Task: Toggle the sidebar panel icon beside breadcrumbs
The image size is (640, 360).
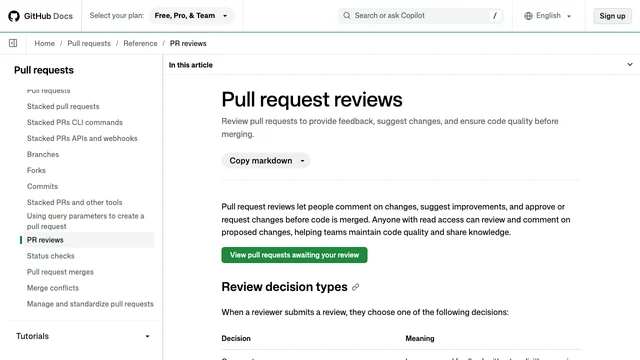Action: tap(13, 43)
